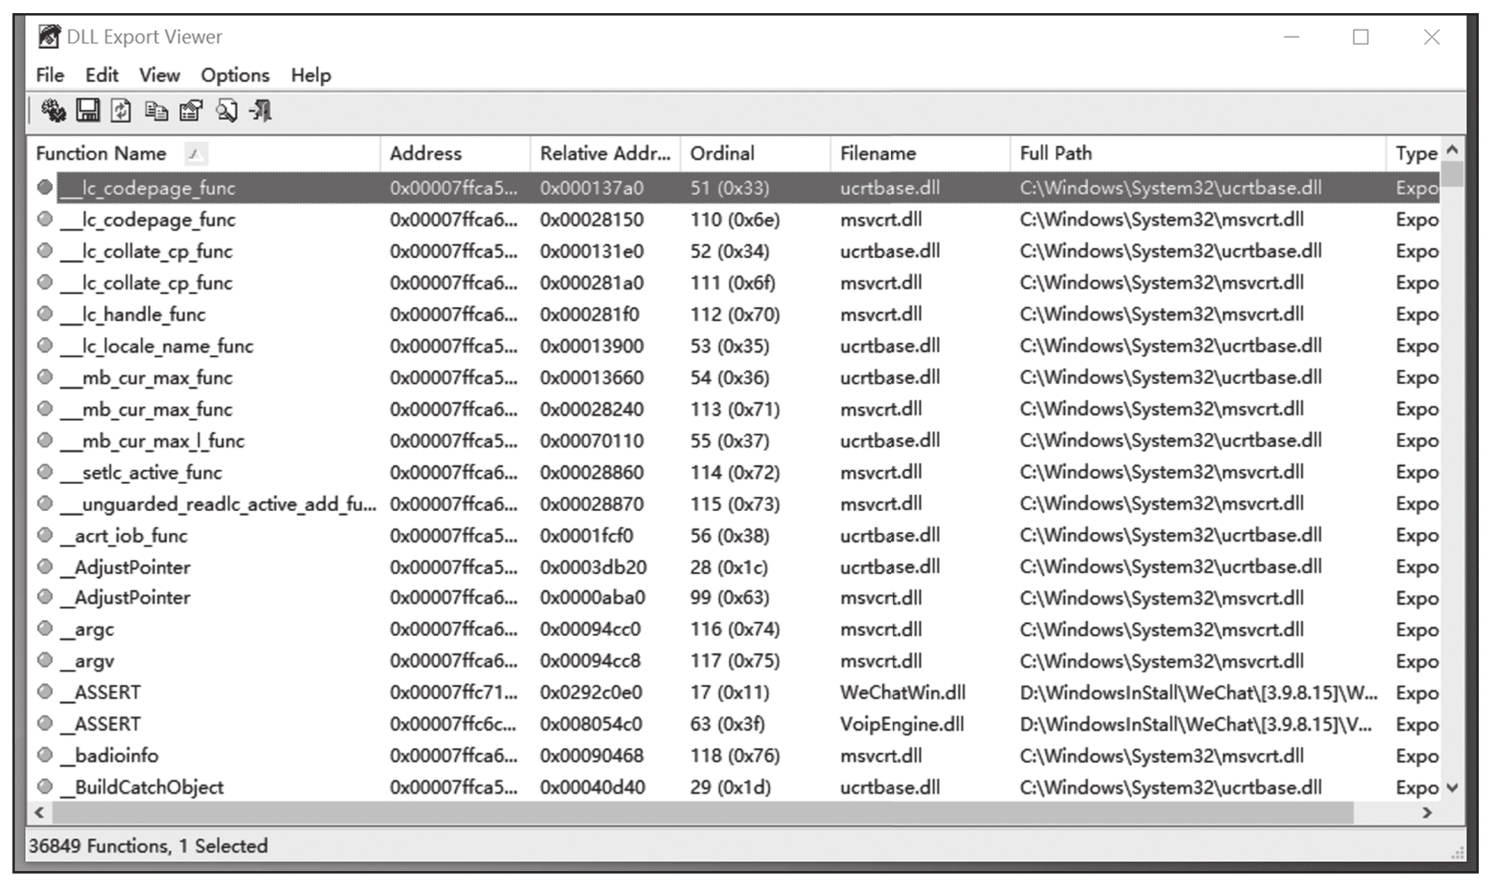Select the _argv function name
This screenshot has height=886, width=1492.
click(87, 661)
